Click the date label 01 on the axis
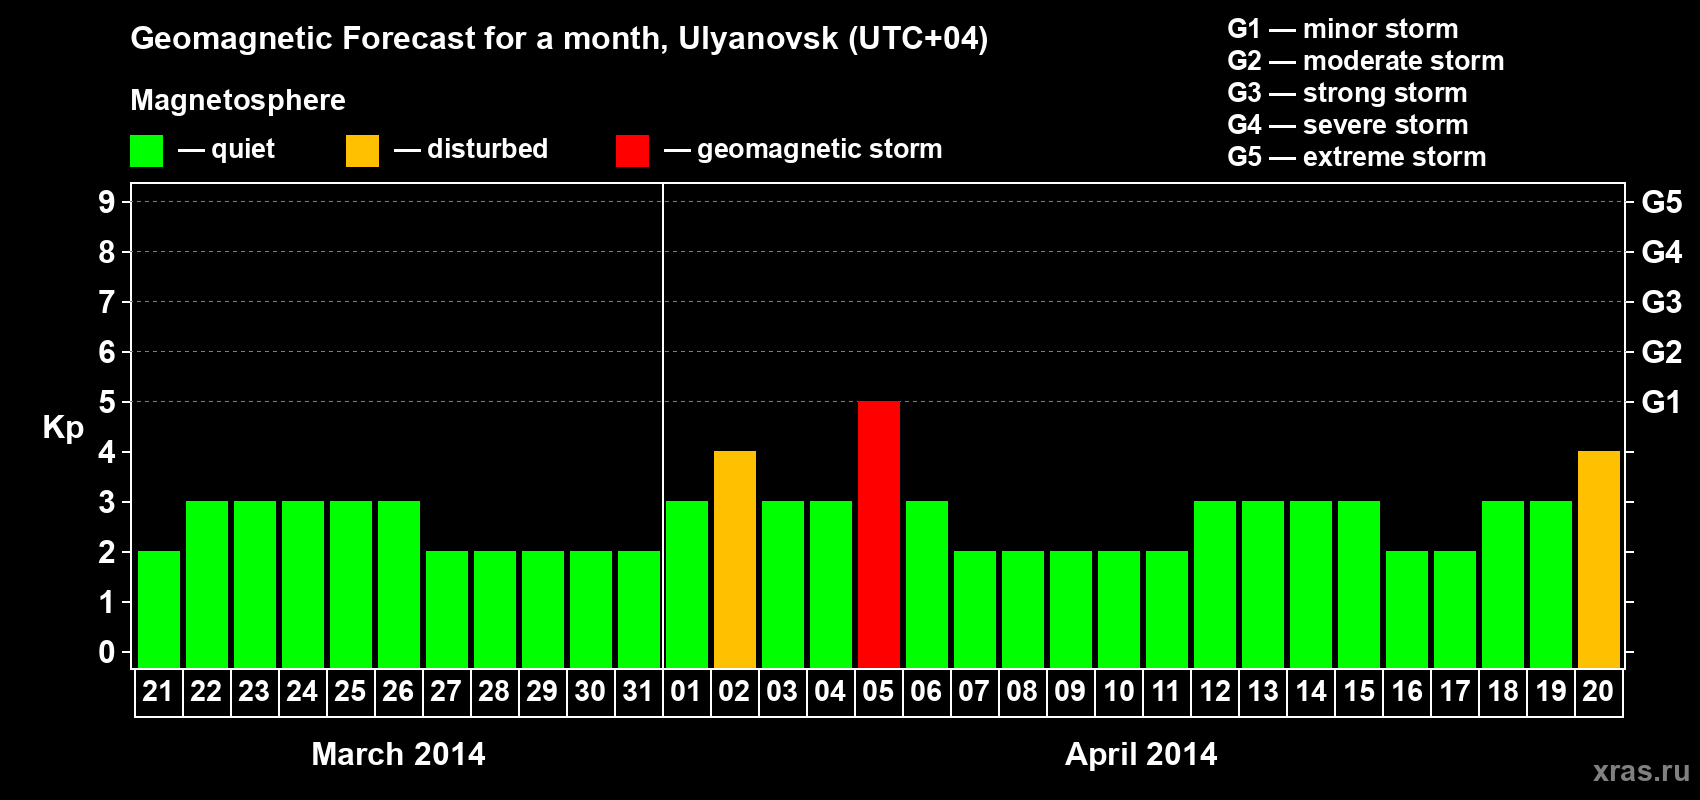This screenshot has height=800, width=1700. pos(686,692)
